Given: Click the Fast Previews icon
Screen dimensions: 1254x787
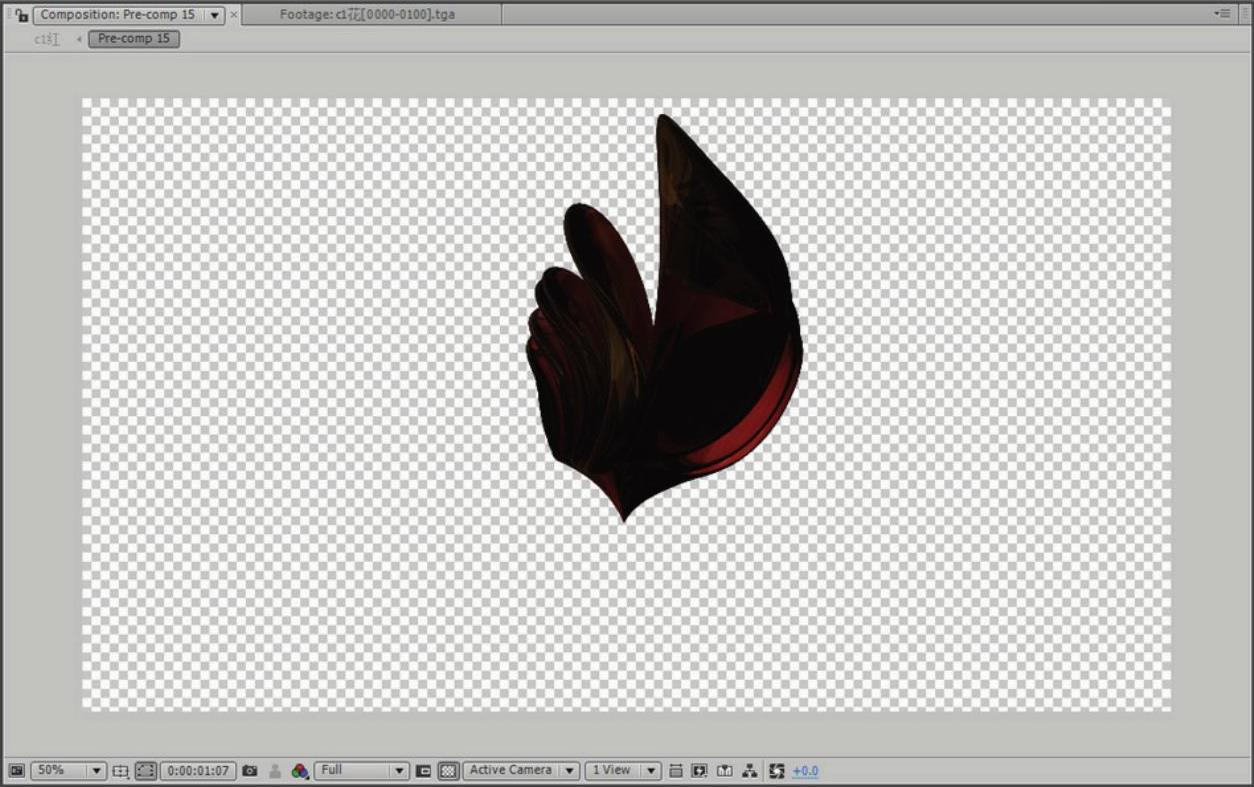Looking at the screenshot, I should 700,771.
